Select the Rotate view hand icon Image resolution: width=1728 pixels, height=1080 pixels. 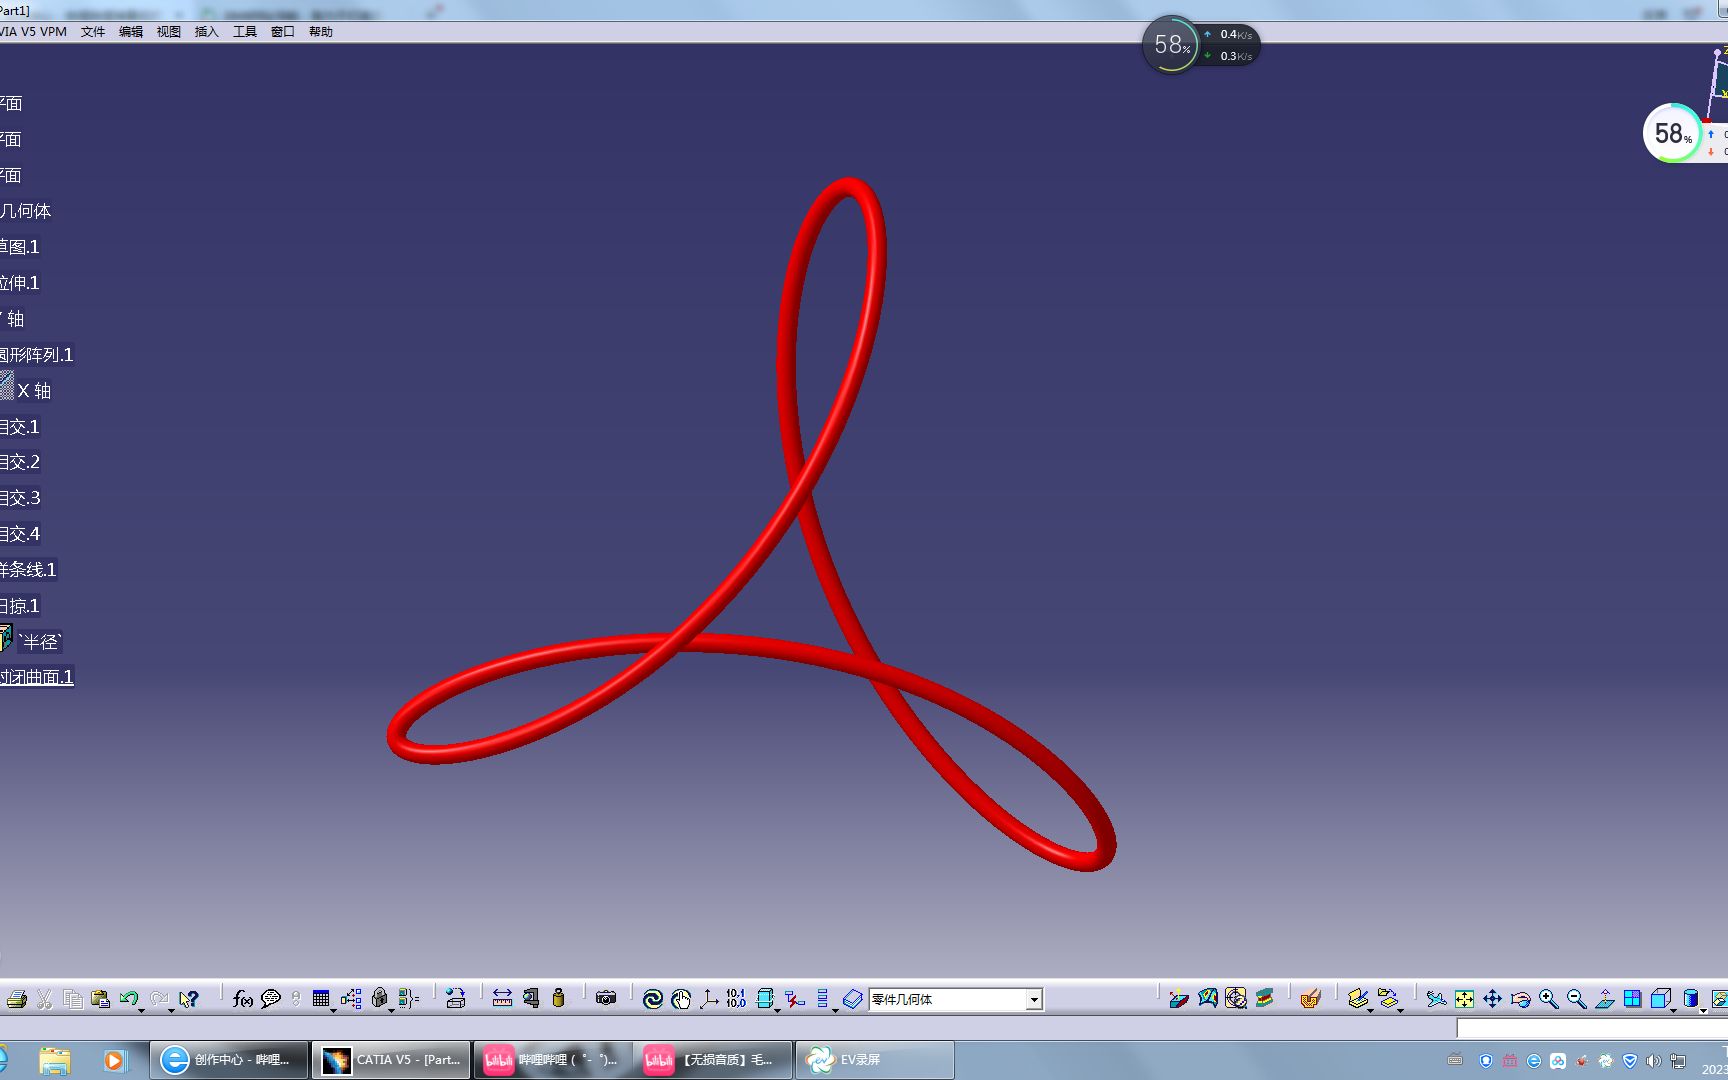pos(1520,998)
